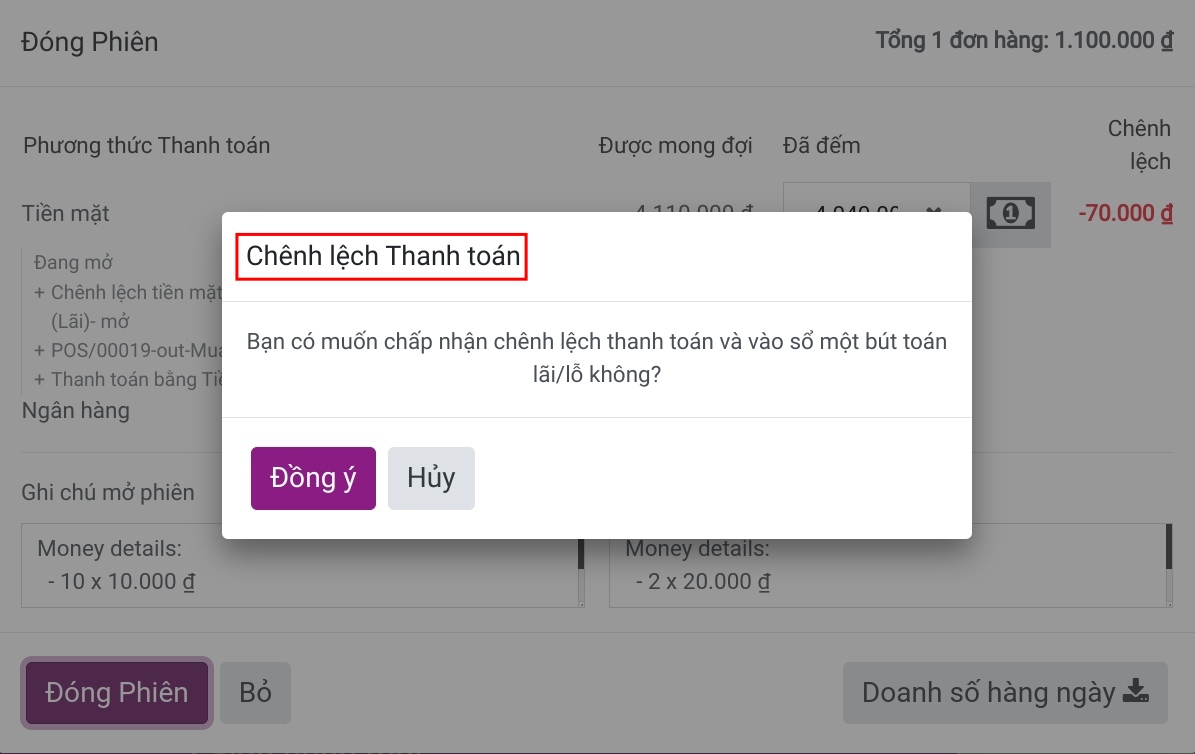
Task: Open the -70.000 đ difference link
Action: (x=1124, y=213)
